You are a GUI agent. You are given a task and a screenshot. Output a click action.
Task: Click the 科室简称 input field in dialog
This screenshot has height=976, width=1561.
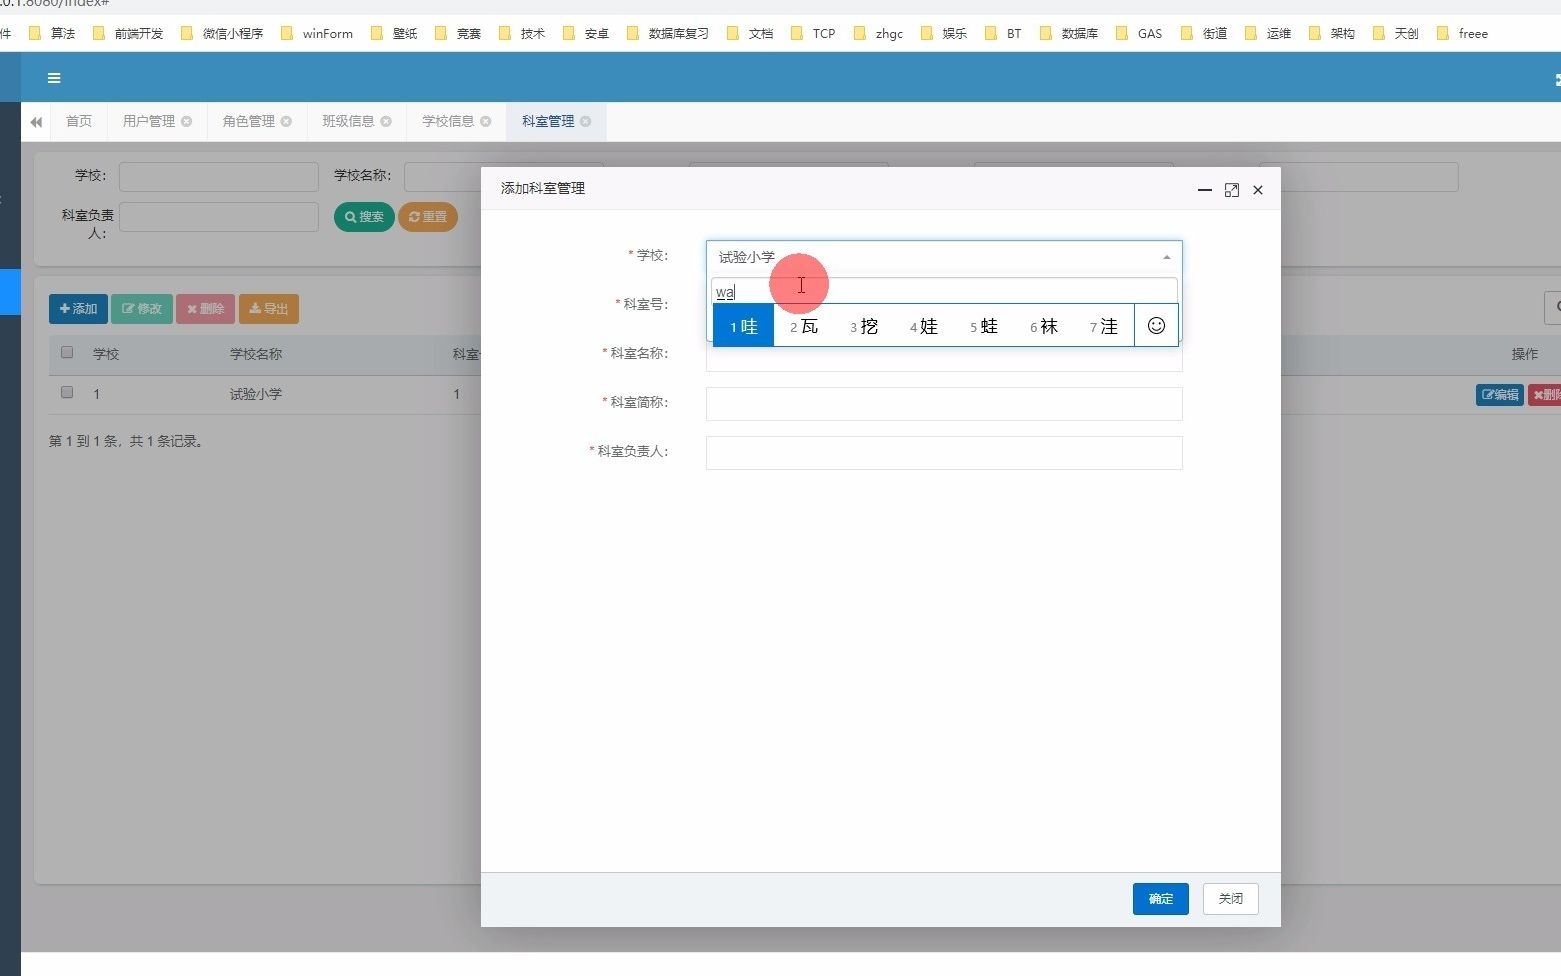[x=944, y=404]
